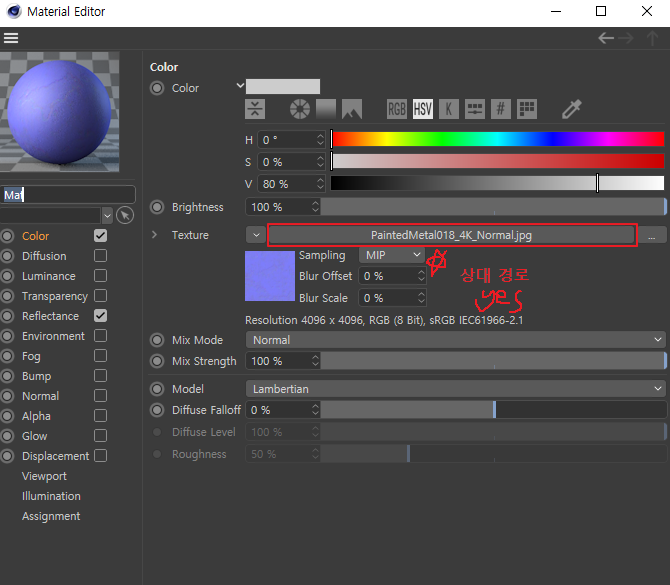The width and height of the screenshot is (670, 585).
Task: Enable Kelvin color temperature mode
Action: point(449,109)
